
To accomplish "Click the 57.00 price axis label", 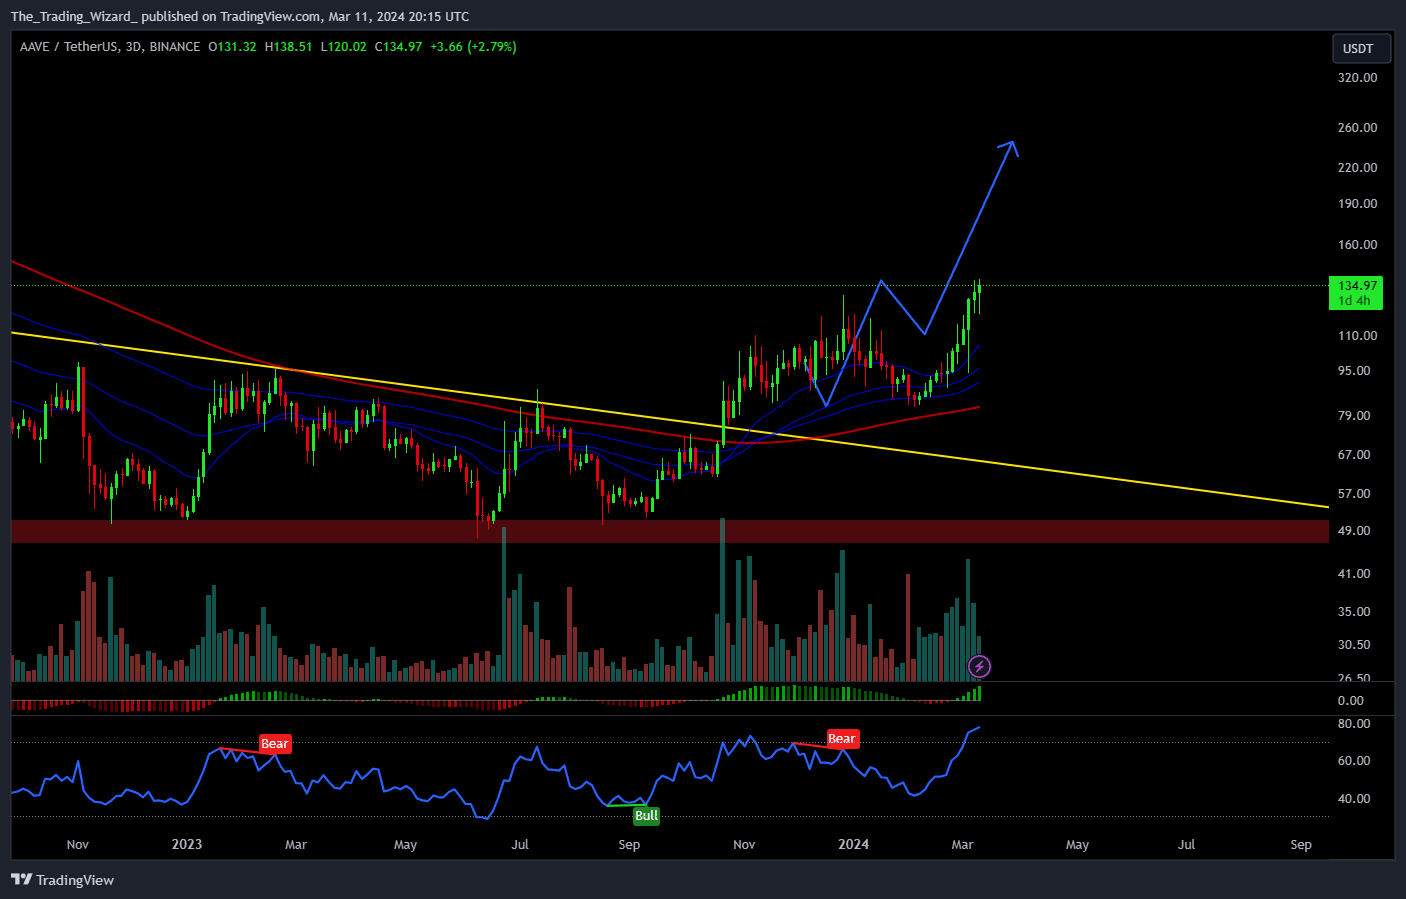I will click(1354, 494).
